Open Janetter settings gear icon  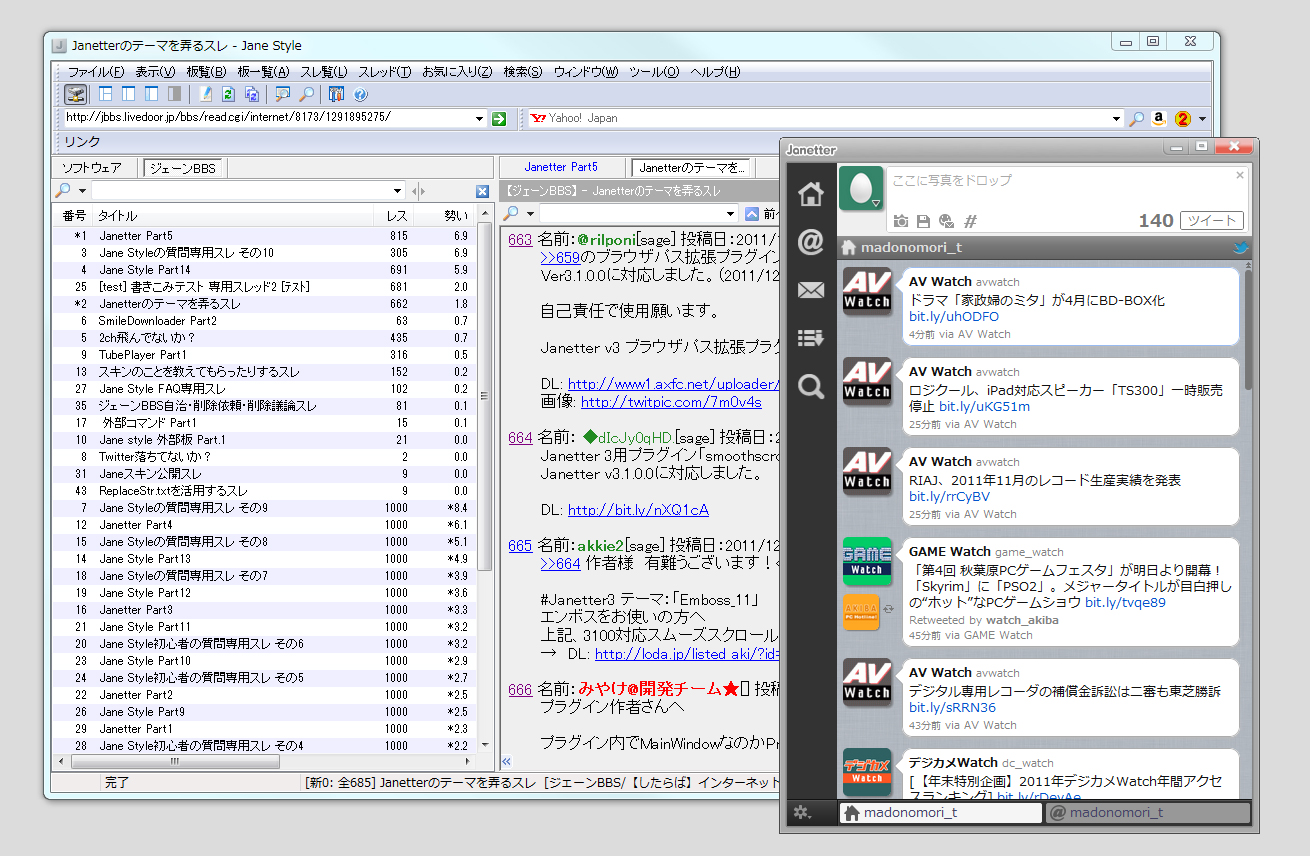(x=800, y=813)
